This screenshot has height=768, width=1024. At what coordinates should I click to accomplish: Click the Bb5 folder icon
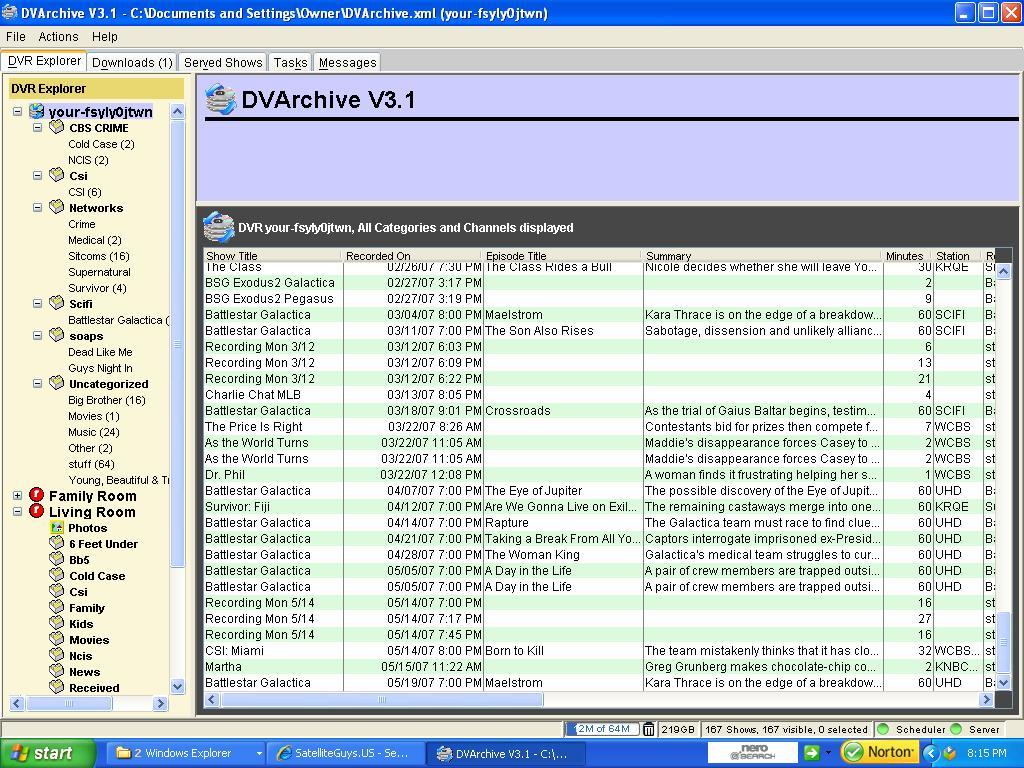click(57, 559)
